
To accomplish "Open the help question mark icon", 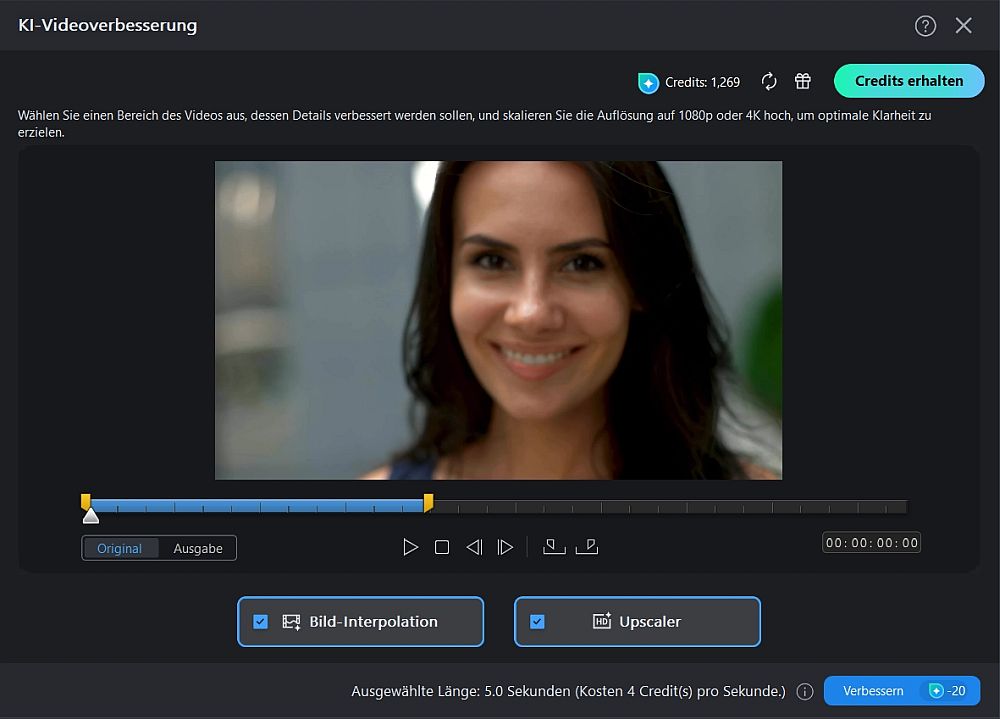I will (x=925, y=25).
